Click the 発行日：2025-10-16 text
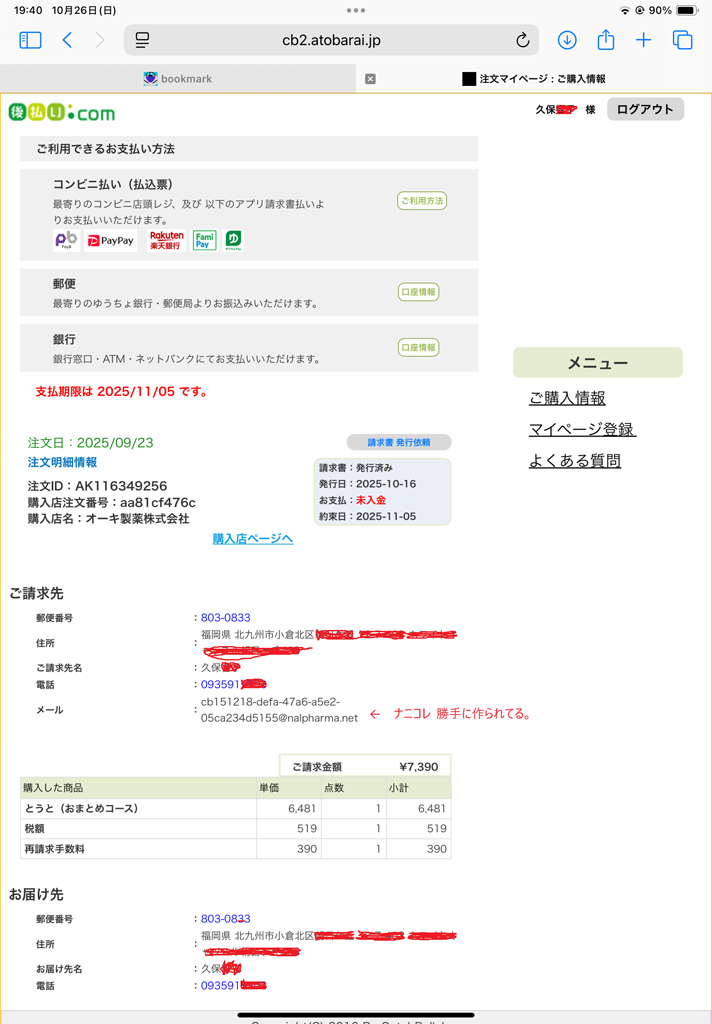 click(x=367, y=484)
